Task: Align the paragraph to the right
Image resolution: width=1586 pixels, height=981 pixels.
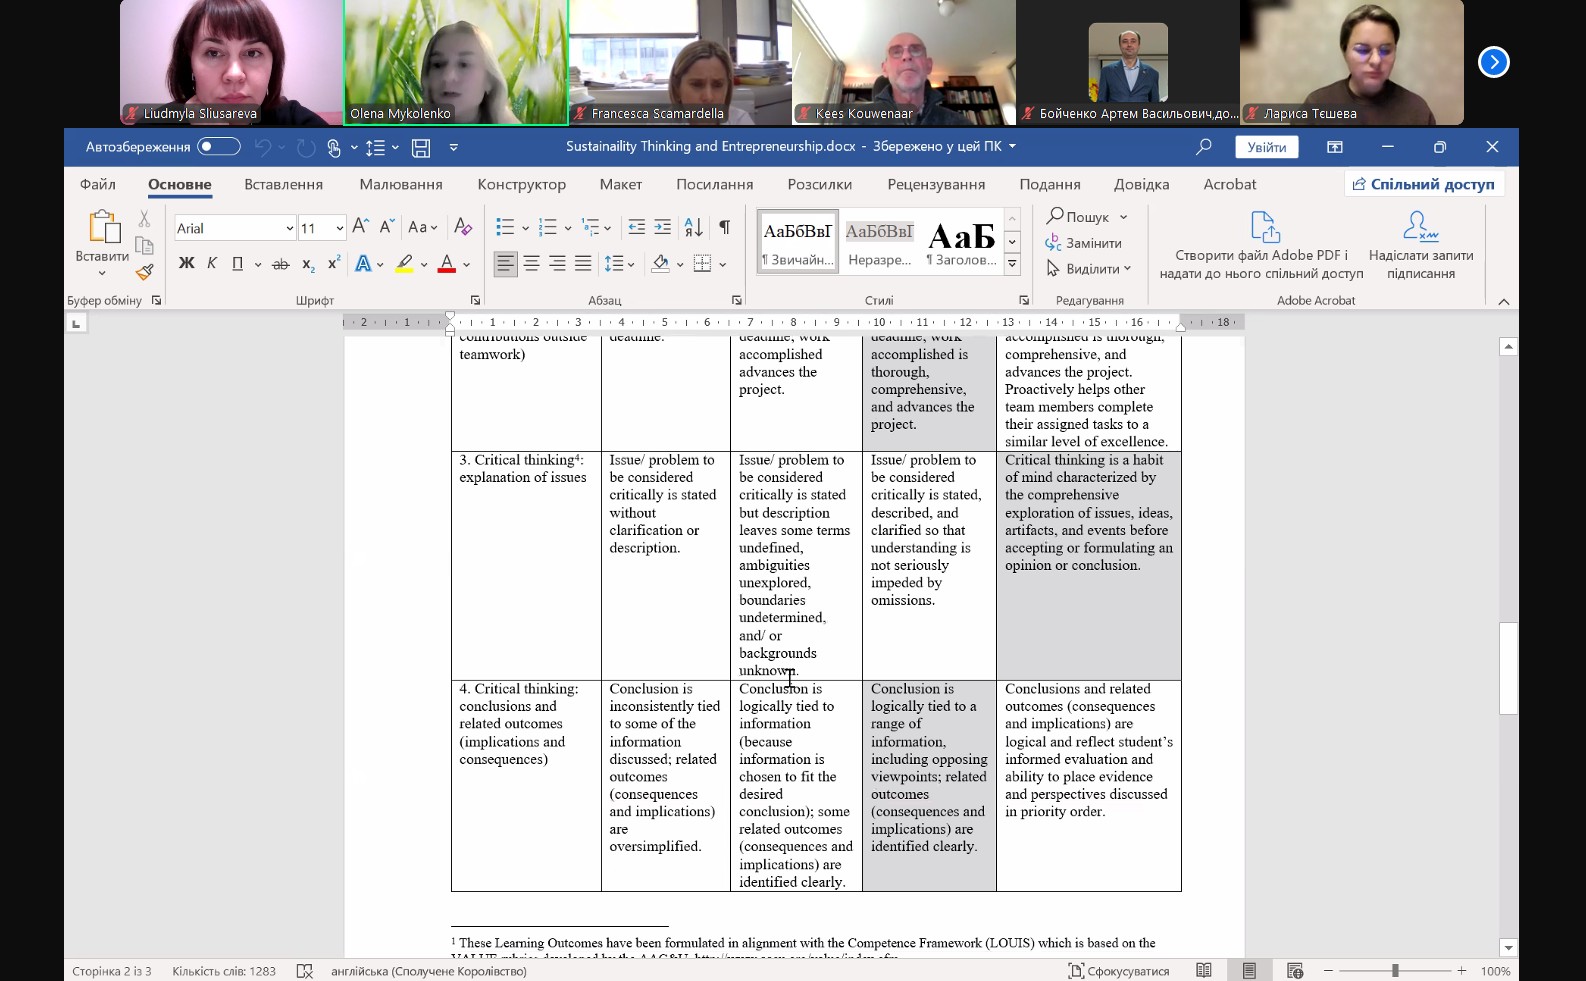Action: [x=558, y=264]
